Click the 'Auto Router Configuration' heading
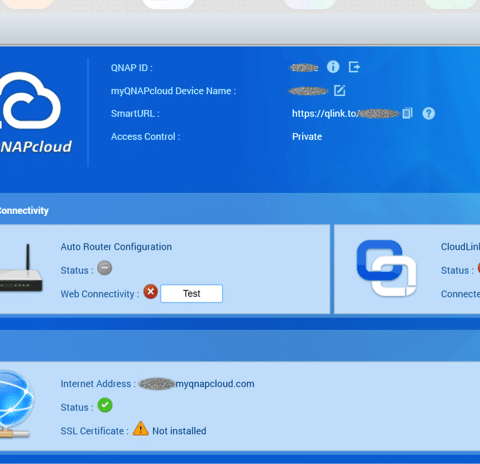The image size is (480, 464). tap(116, 247)
